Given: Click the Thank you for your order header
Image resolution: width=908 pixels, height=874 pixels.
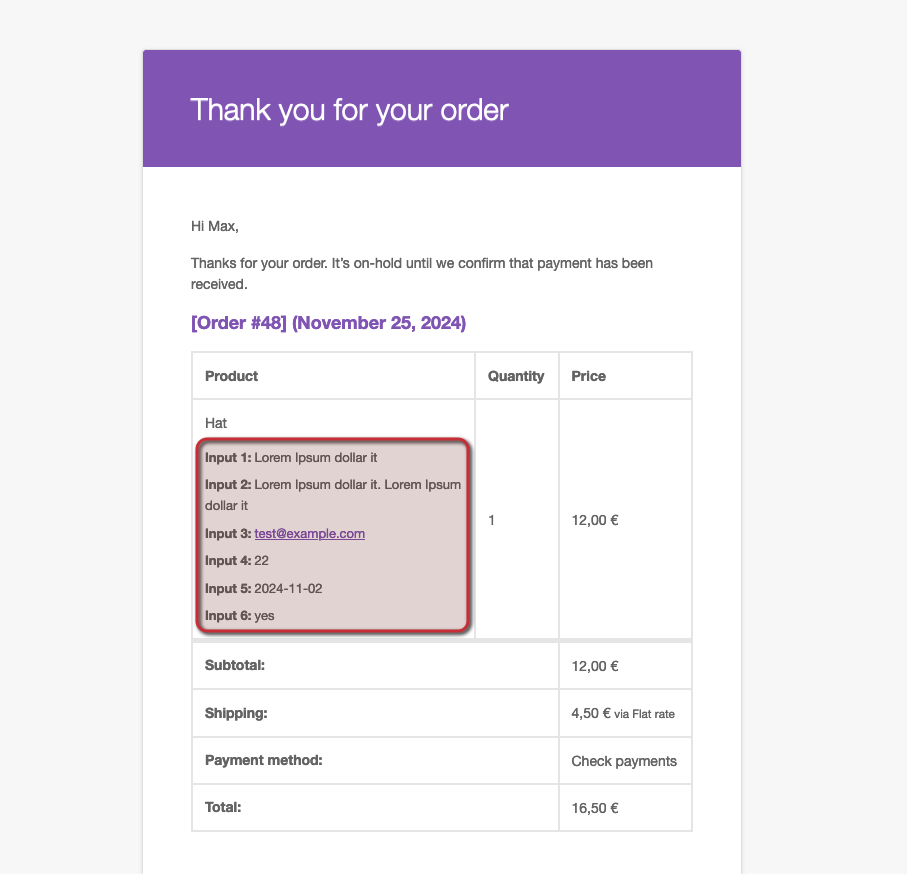Looking at the screenshot, I should (x=349, y=109).
